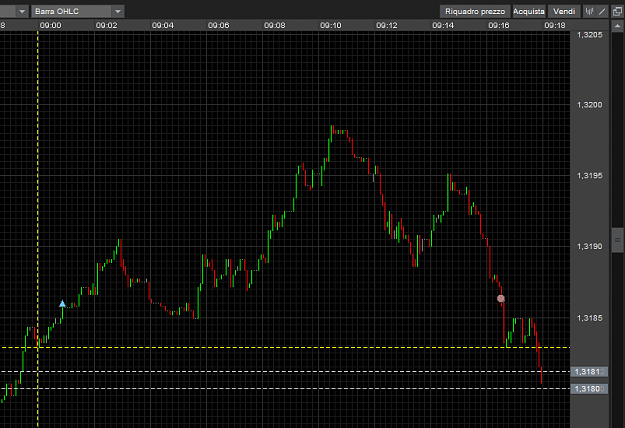Click the 09:04 time axis label
Screen dimensions: 625x428
click(163, 26)
